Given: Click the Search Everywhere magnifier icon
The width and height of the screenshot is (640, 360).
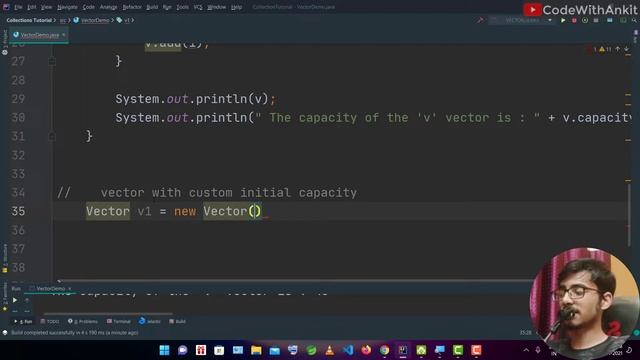Looking at the screenshot, I should coord(634,20).
